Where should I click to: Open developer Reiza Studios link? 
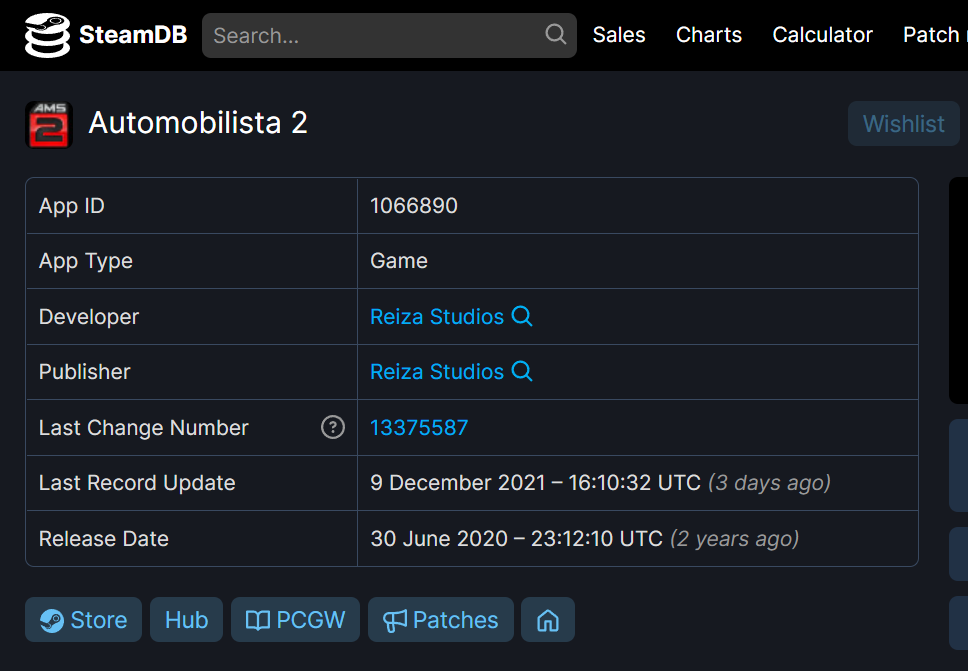(x=437, y=316)
